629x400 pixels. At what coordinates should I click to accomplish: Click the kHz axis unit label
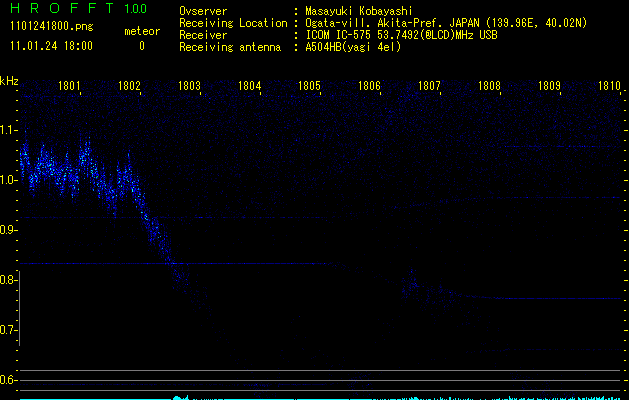pos(9,81)
